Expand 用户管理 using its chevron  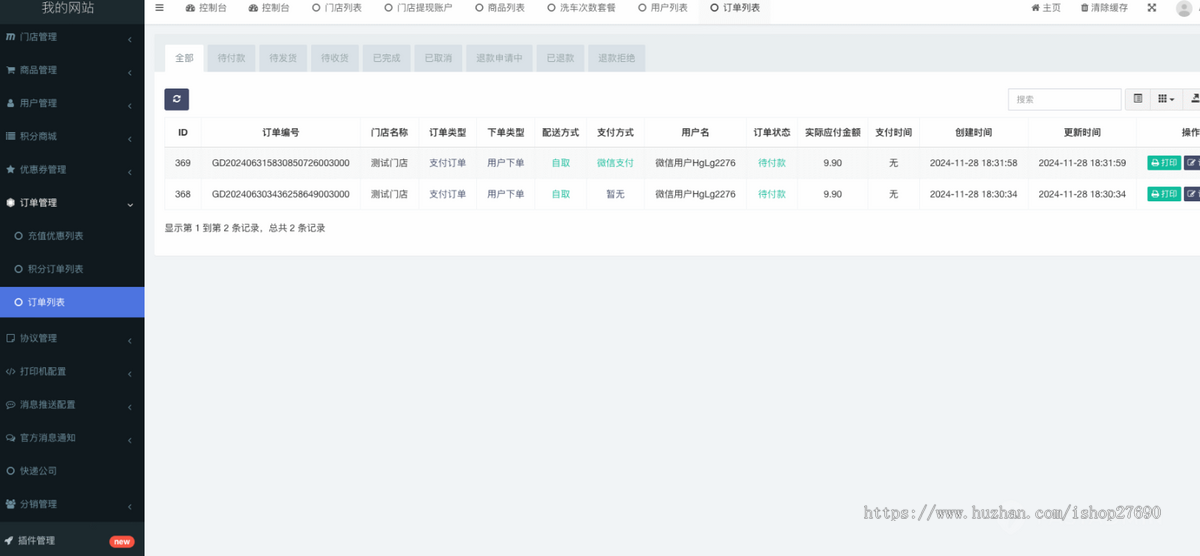tap(130, 104)
